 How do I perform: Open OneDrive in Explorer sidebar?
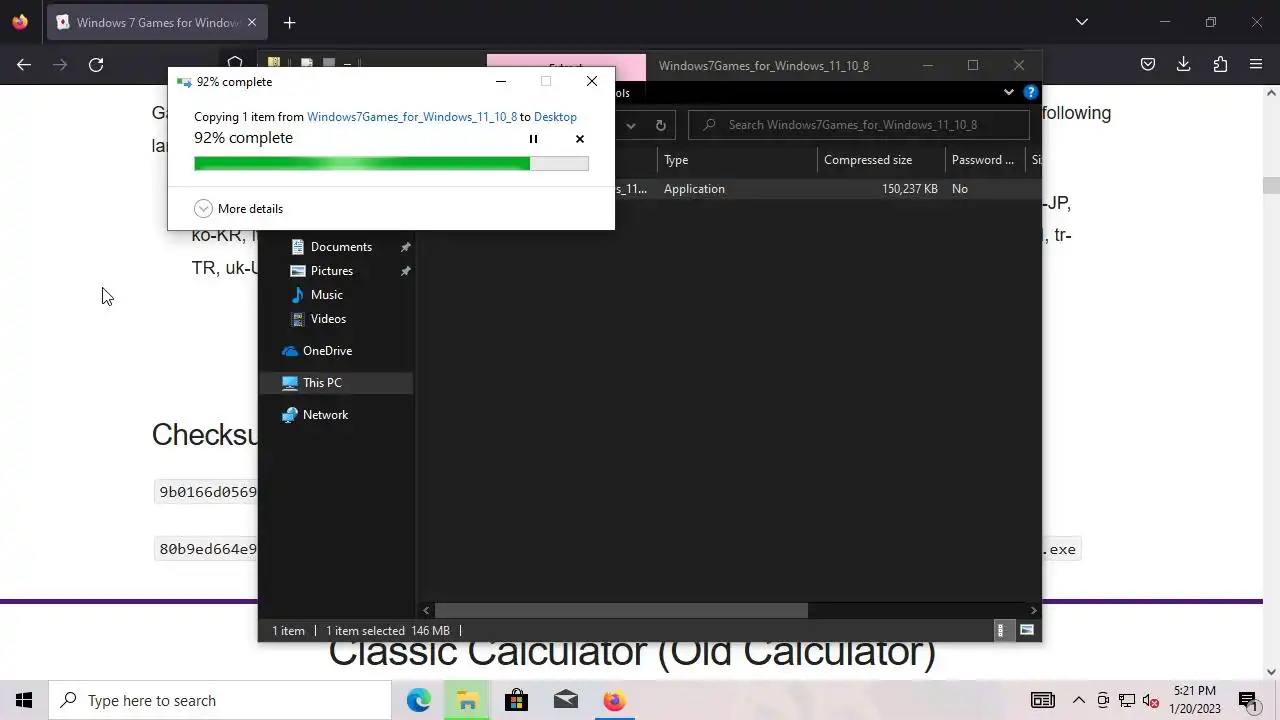(327, 351)
